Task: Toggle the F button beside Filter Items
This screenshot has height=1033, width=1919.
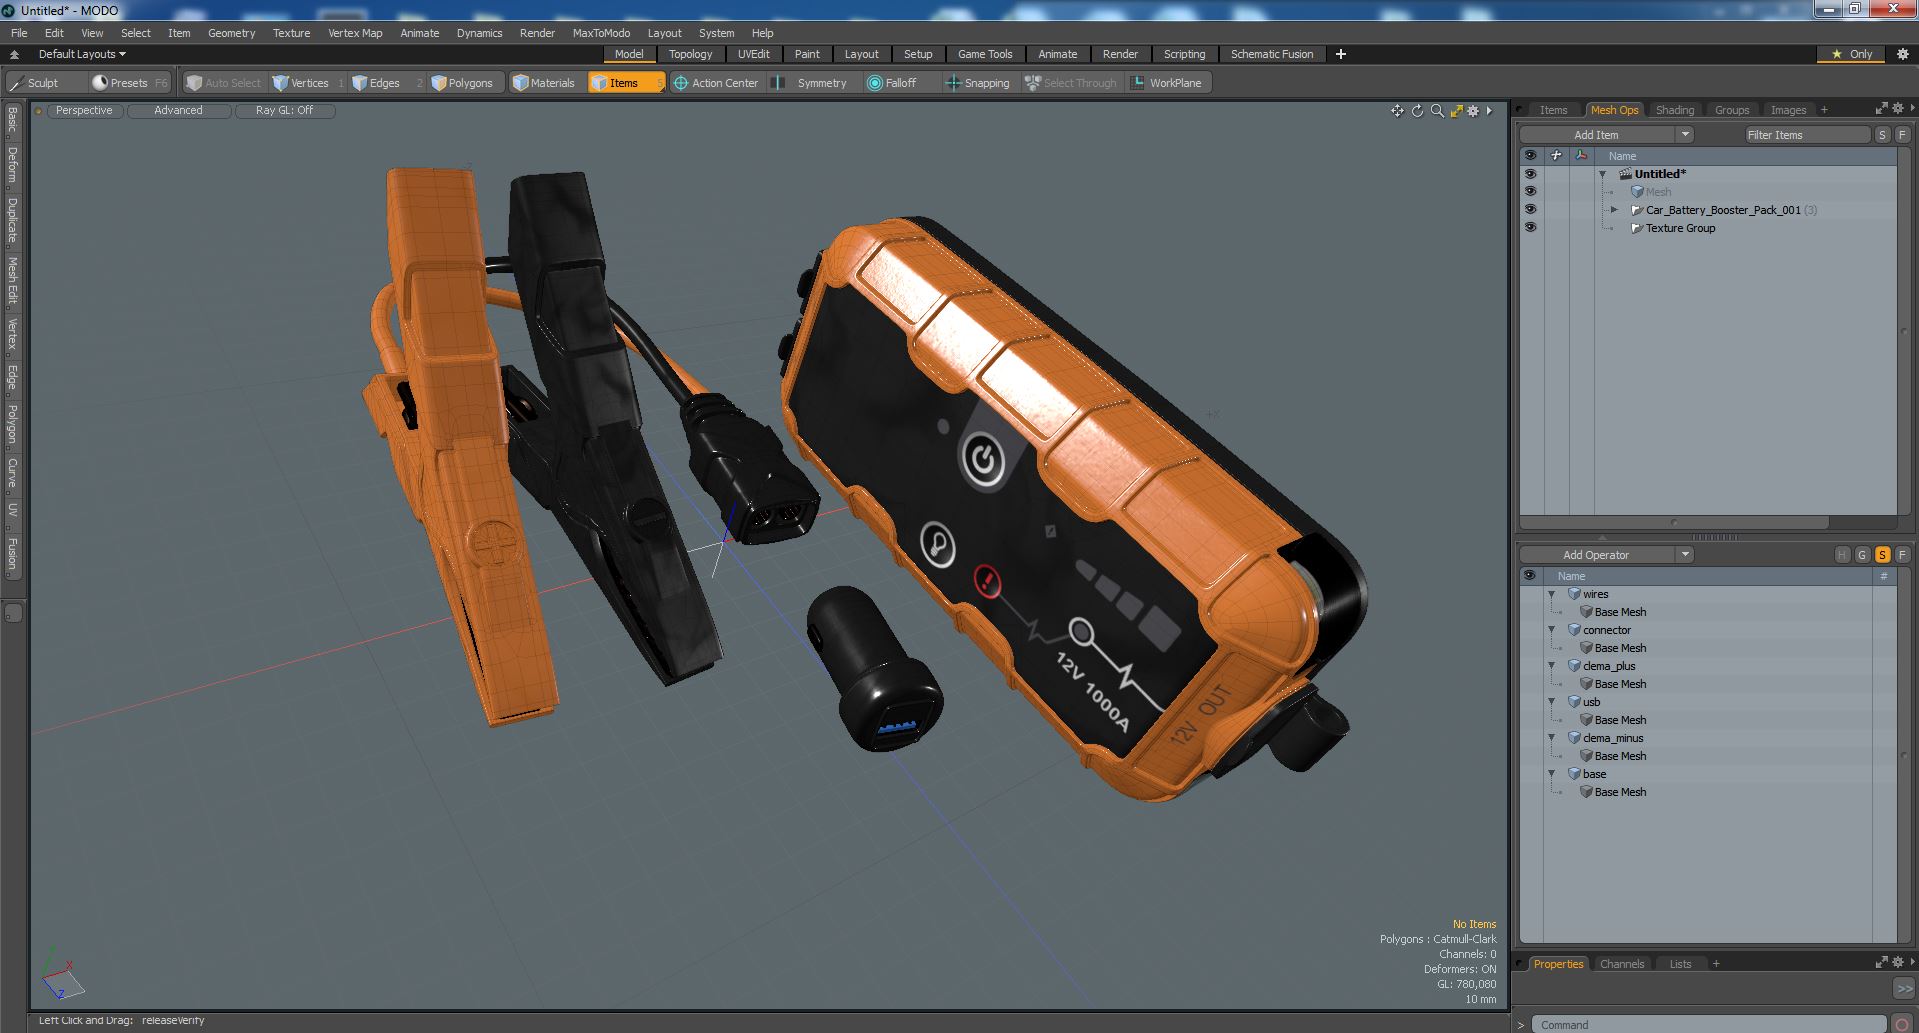Action: point(1902,135)
